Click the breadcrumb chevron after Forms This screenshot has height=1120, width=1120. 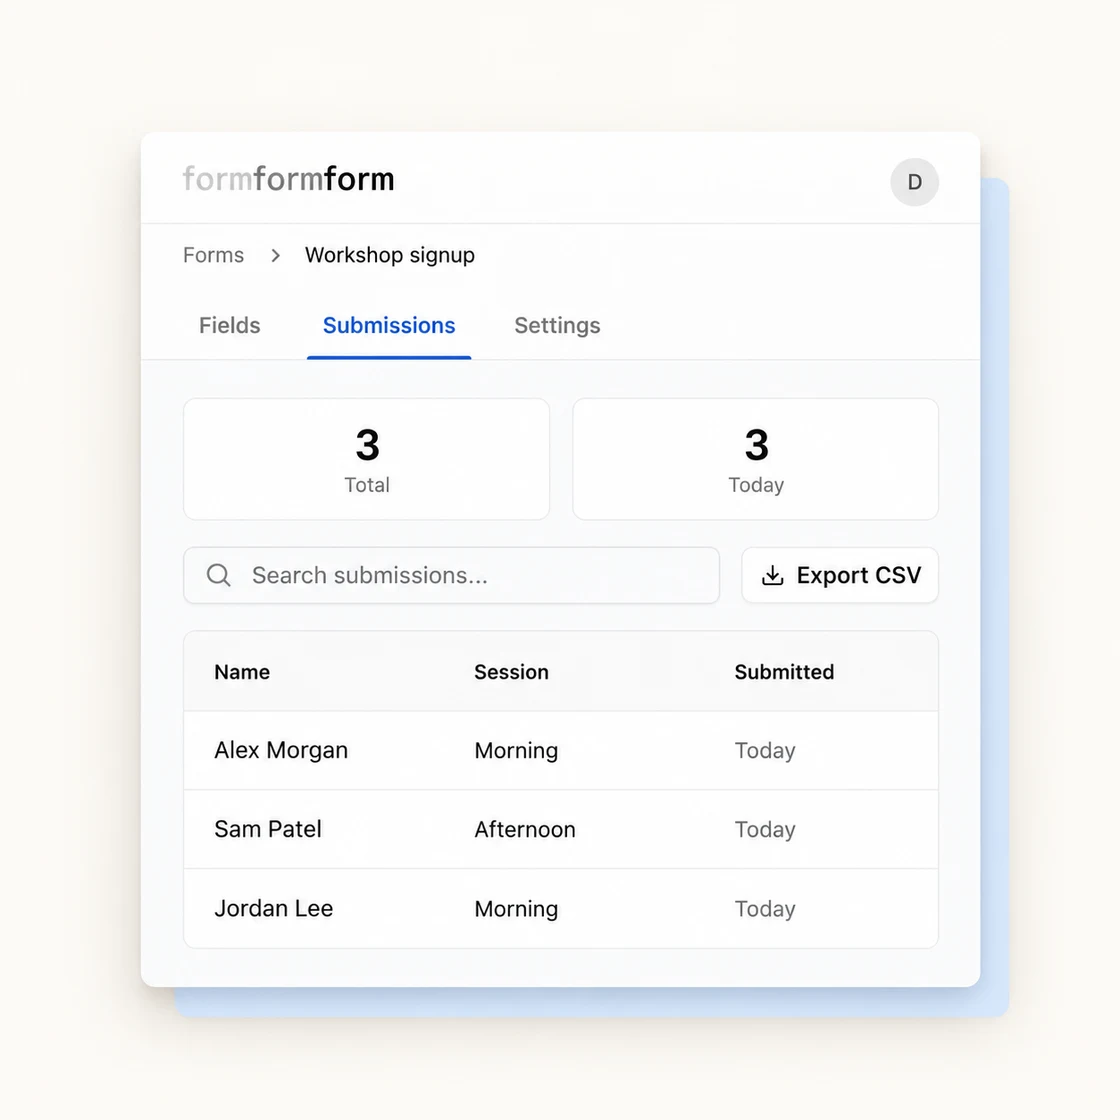click(x=276, y=255)
